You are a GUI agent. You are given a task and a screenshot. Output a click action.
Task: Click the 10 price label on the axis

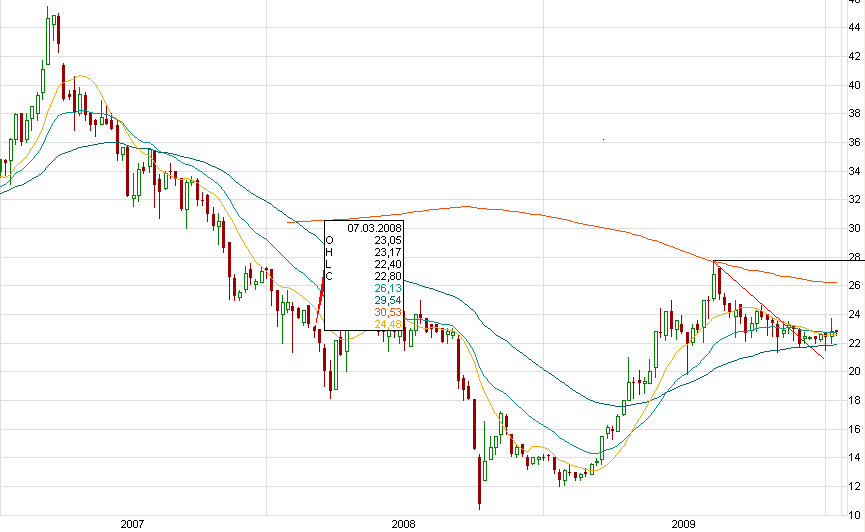[855, 515]
